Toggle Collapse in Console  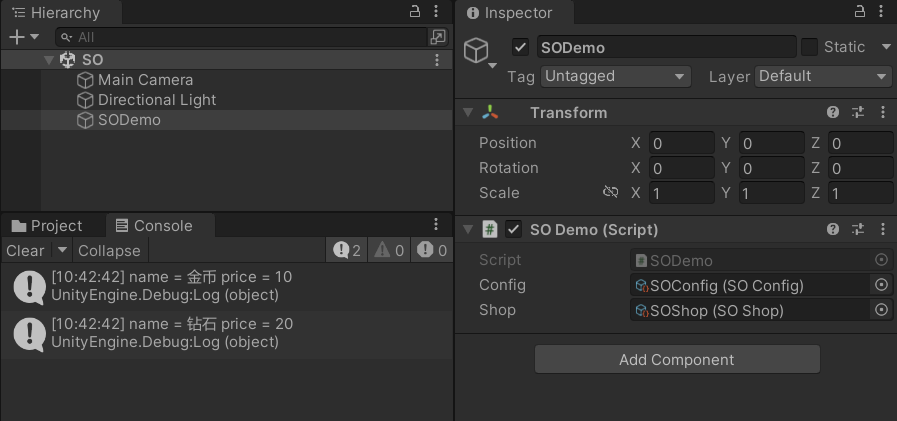point(109,251)
